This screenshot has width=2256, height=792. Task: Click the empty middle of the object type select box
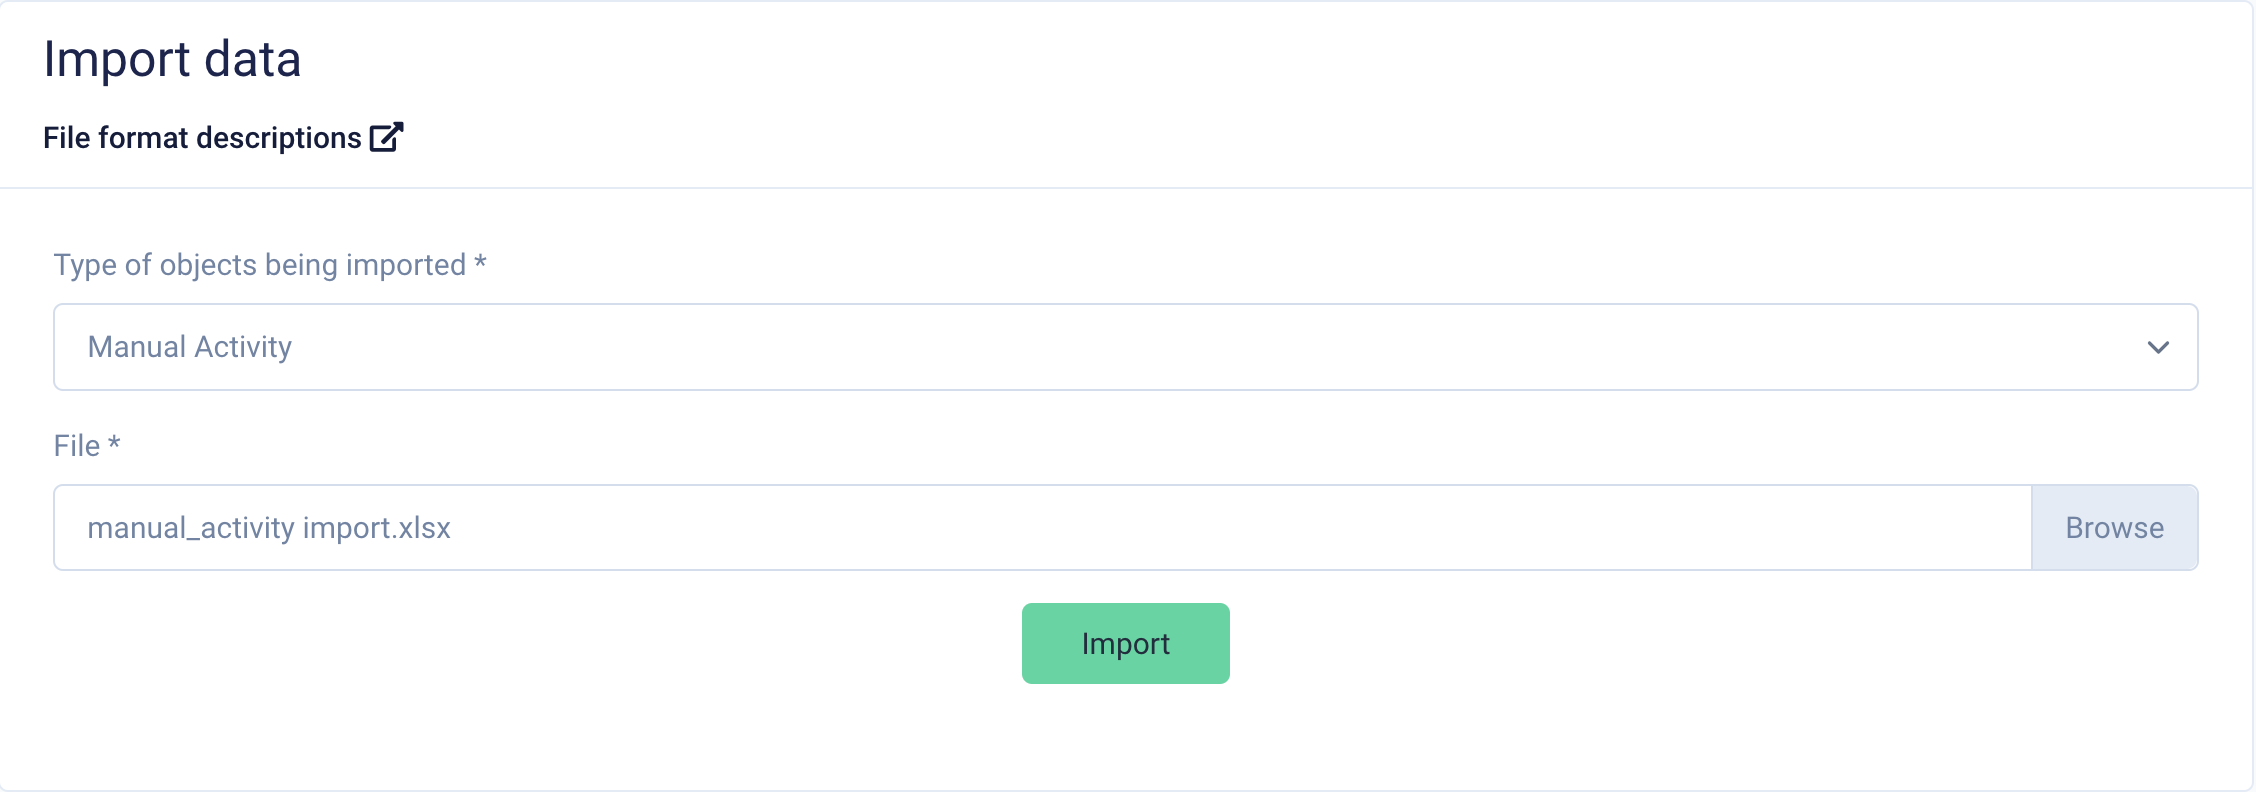(x=1200, y=347)
